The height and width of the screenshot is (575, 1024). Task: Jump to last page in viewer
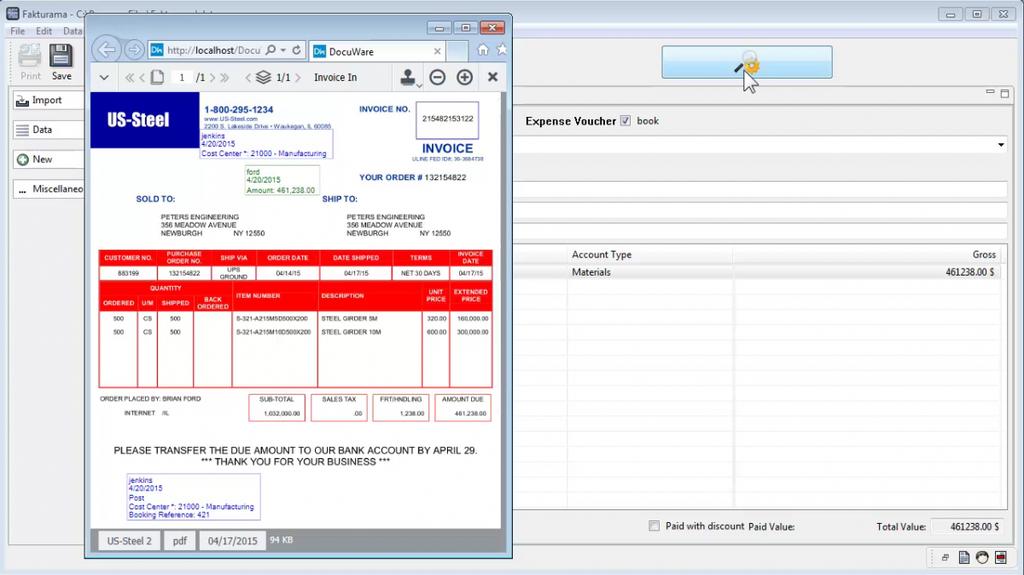click(225, 78)
